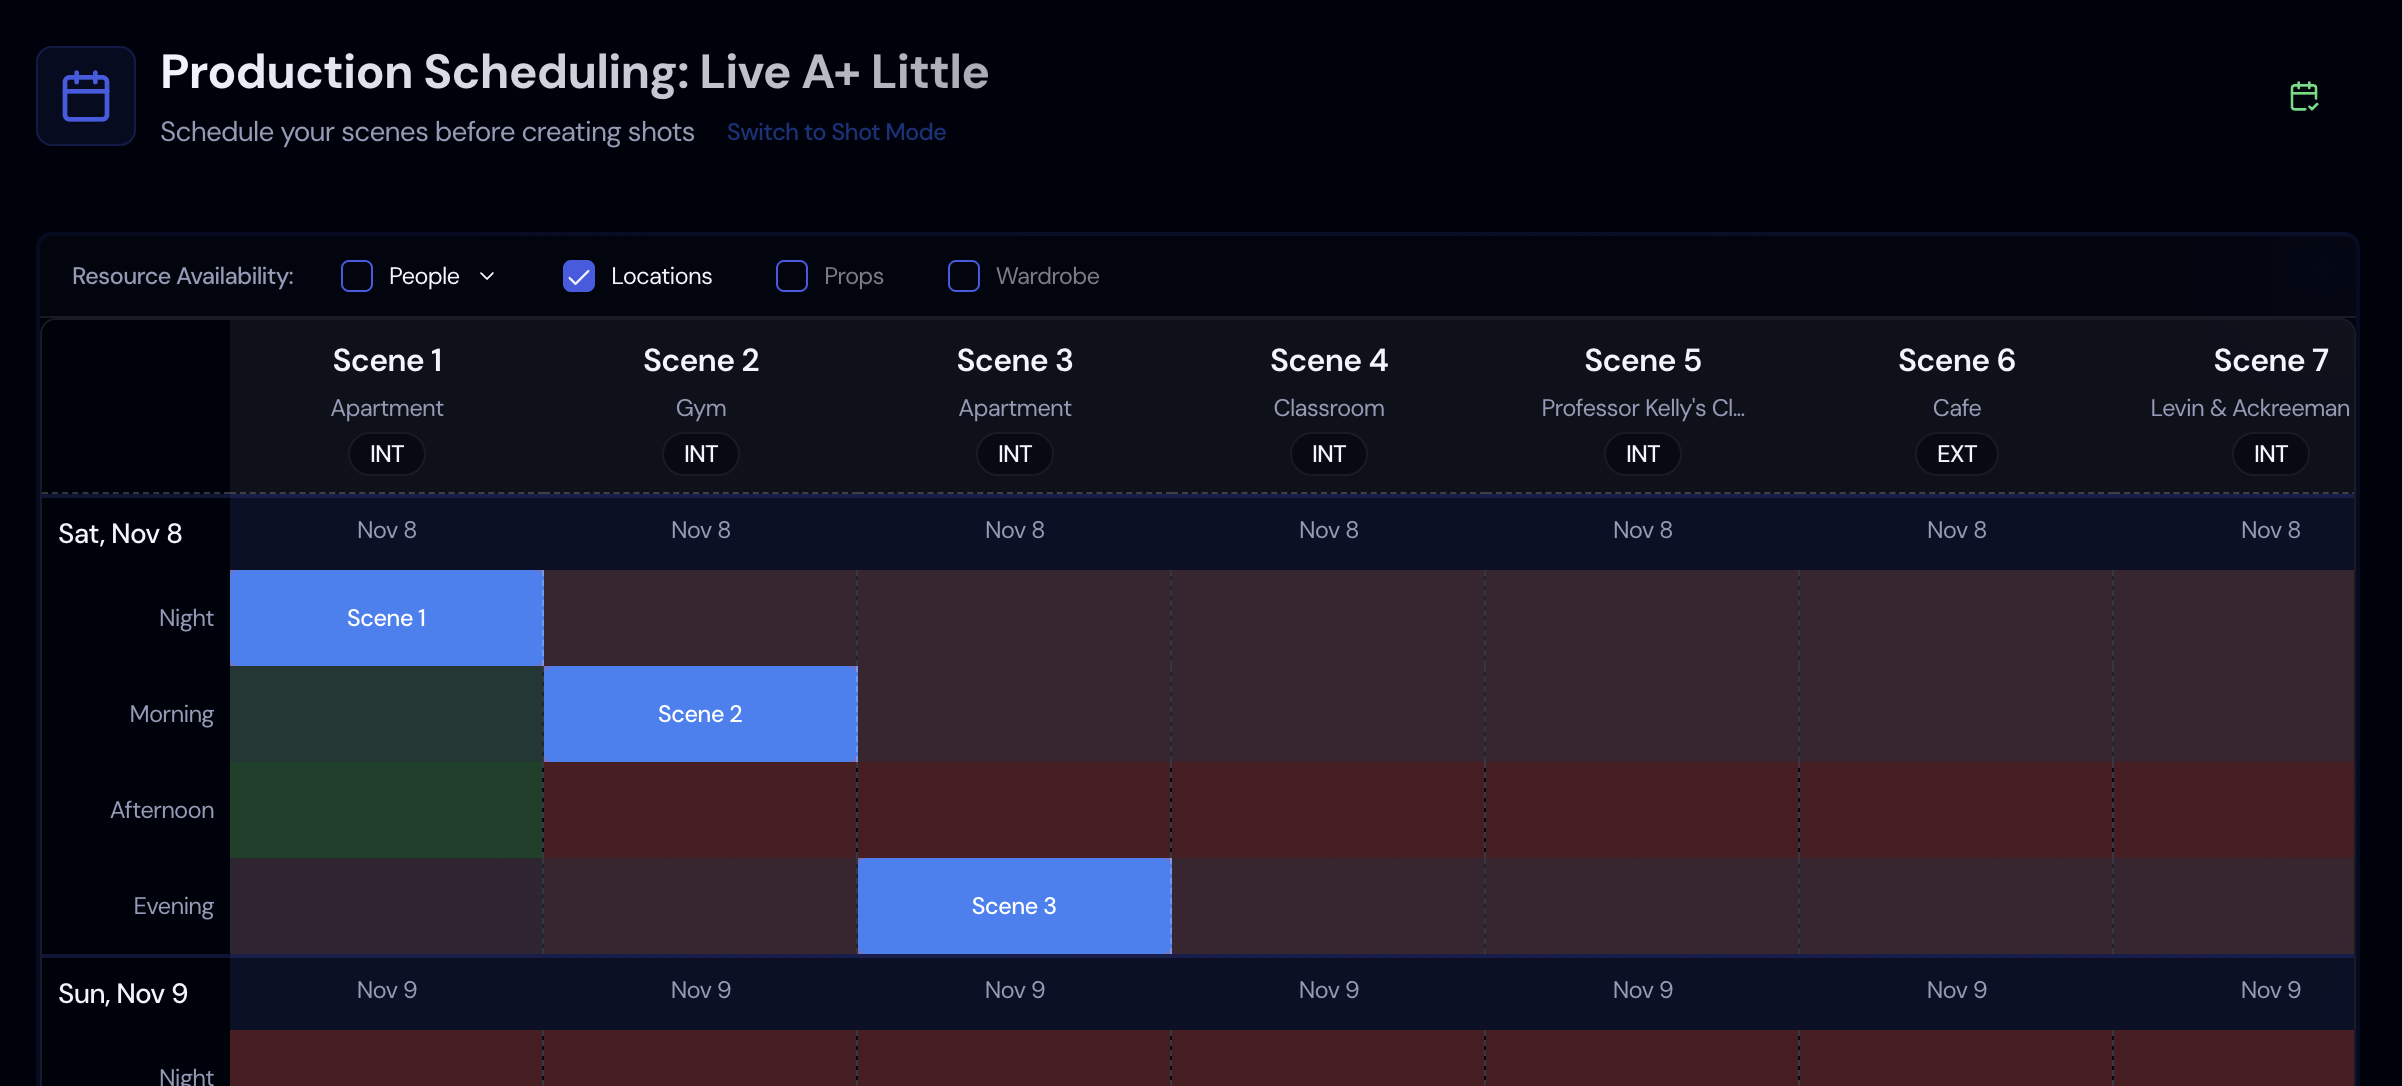Click the INT badge under Scene 1
The width and height of the screenshot is (2402, 1086).
pyautogui.click(x=386, y=453)
